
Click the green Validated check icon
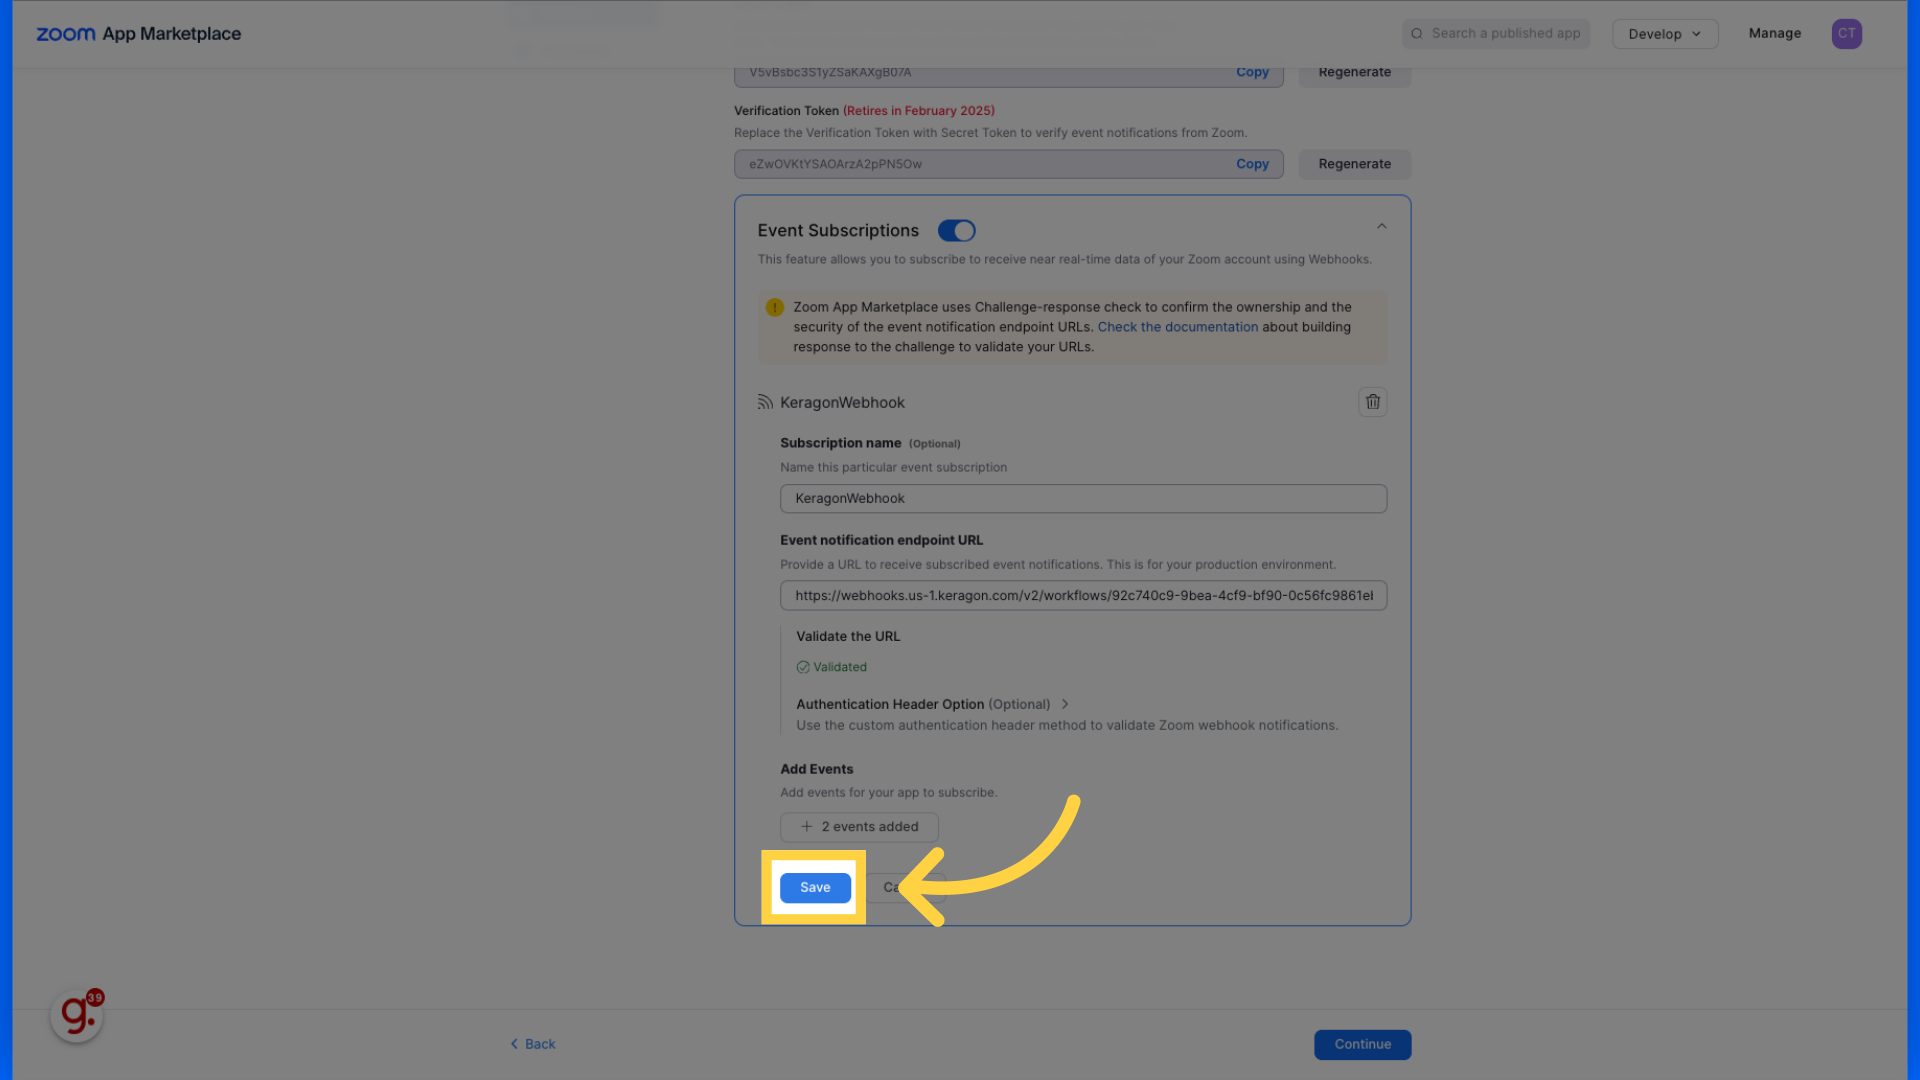point(803,667)
